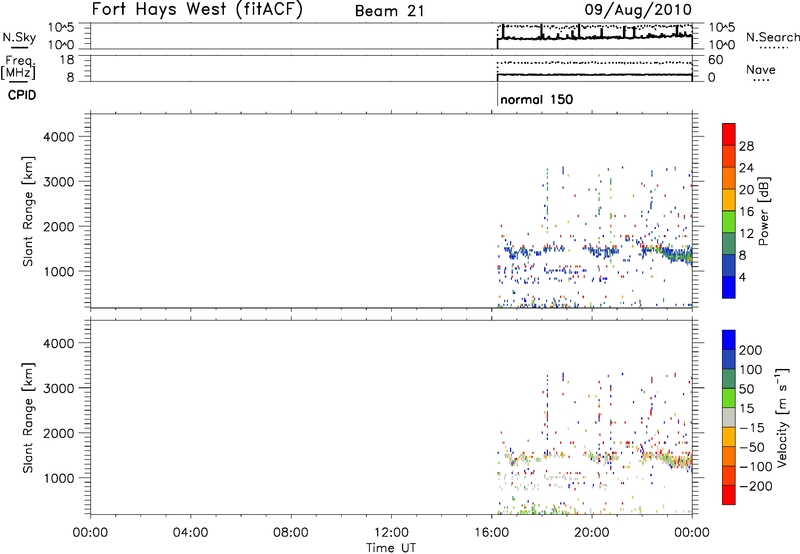This screenshot has width=800, height=554.
Task: Click the '18' frequency axis value
Action: click(x=67, y=60)
